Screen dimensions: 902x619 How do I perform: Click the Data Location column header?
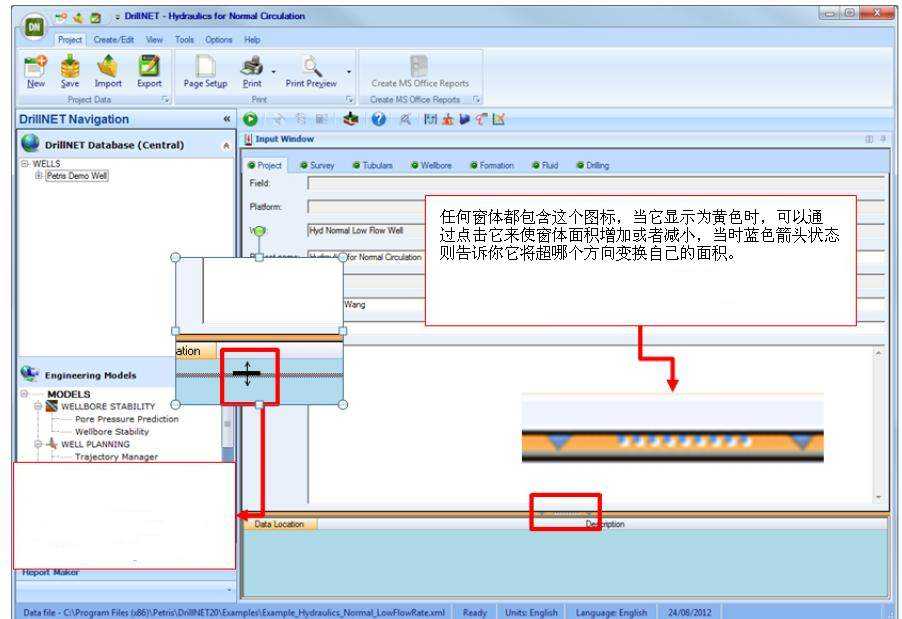coord(279,524)
